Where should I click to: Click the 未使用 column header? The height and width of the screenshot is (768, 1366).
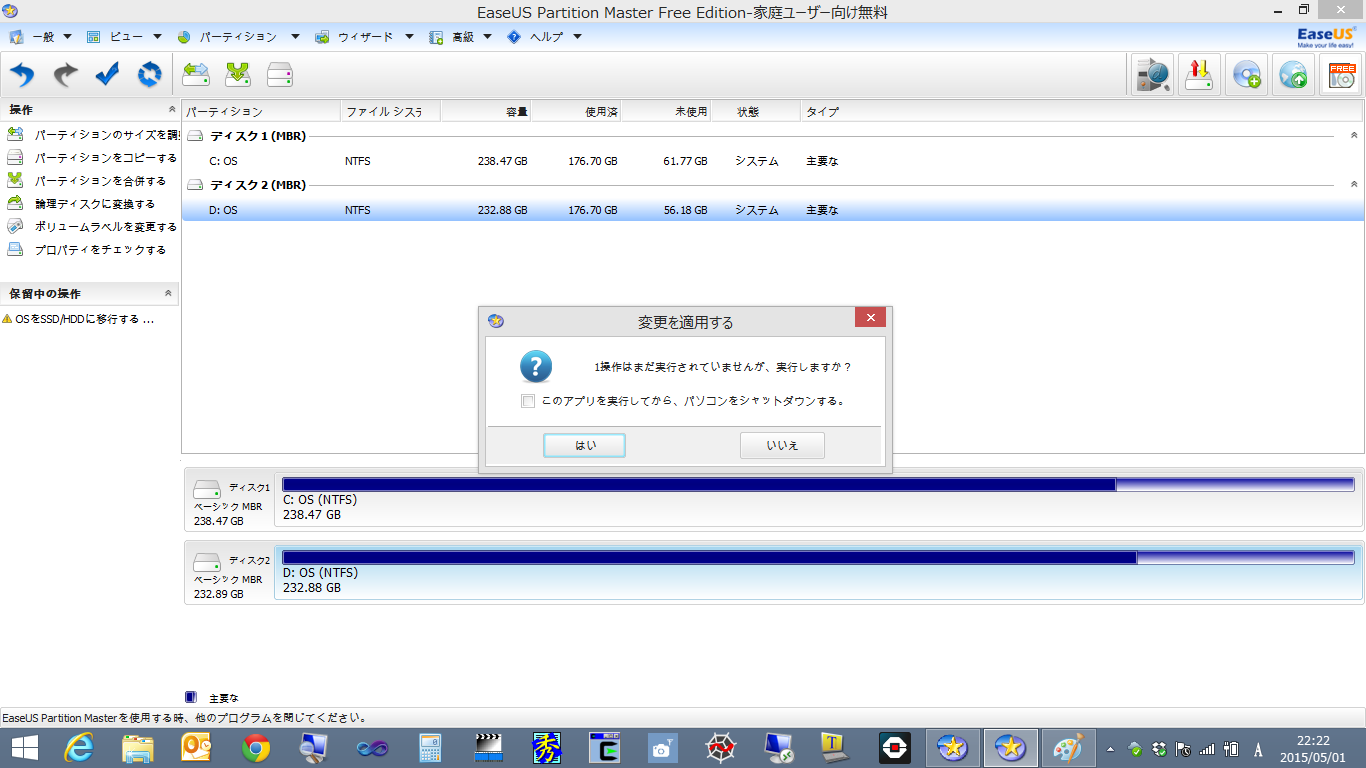coord(665,111)
